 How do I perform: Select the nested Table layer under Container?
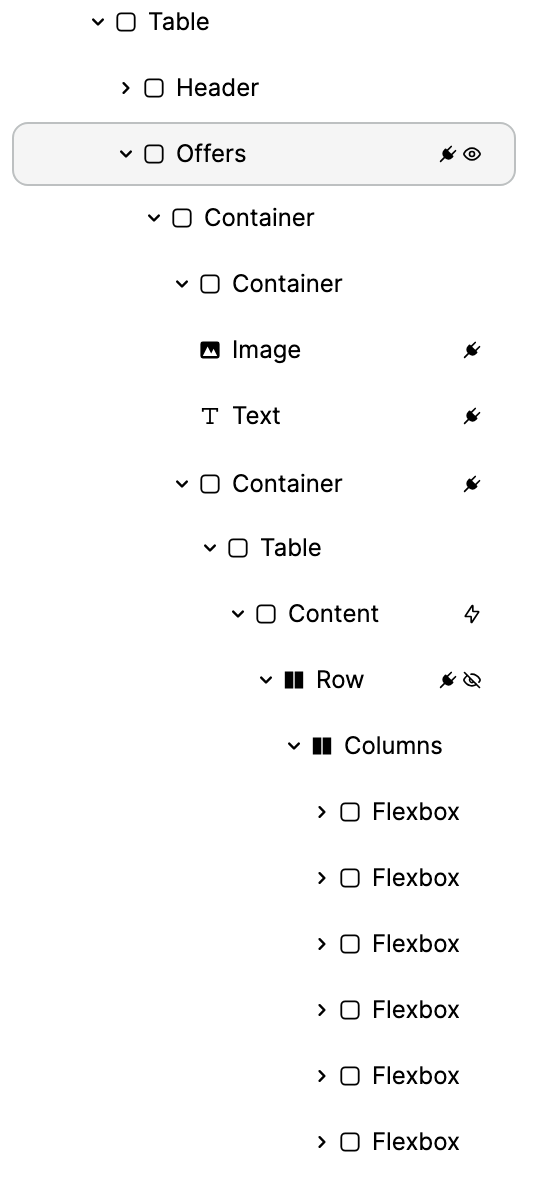pyautogui.click(x=291, y=548)
